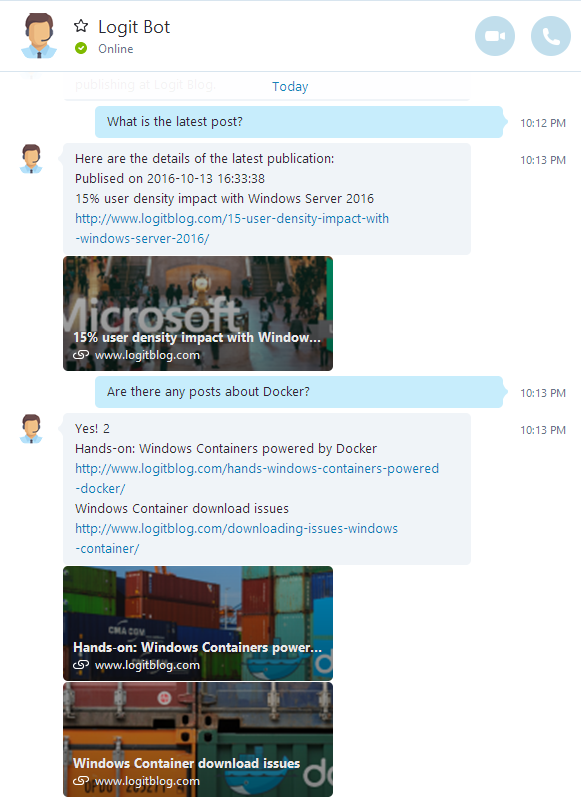
Task: Click link icon on Hands-on preview card
Action: coord(81,665)
